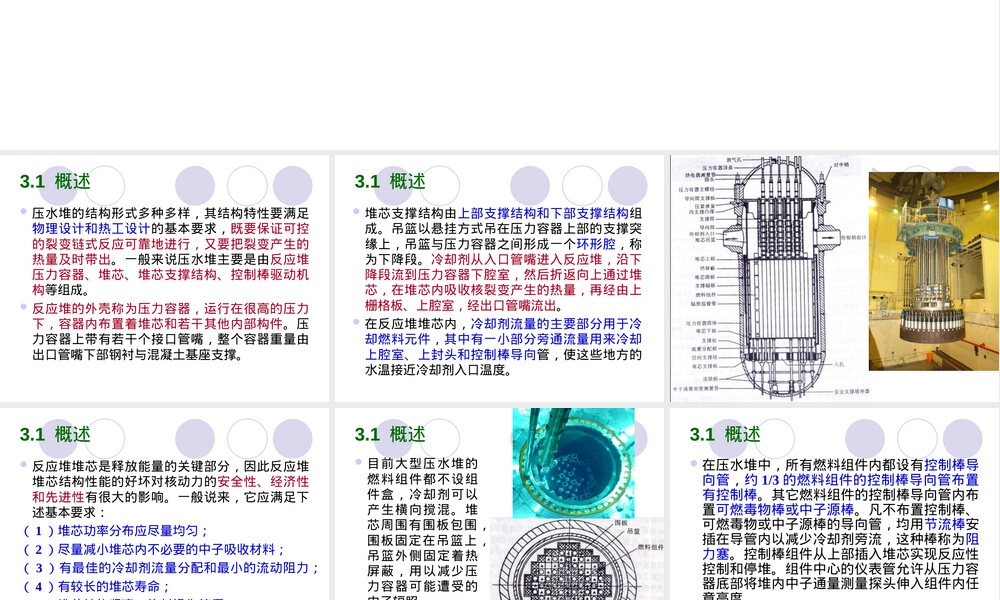The image size is (1000, 600).
Task: Click the blue text 物理设计和热工设计
Action: (91, 229)
